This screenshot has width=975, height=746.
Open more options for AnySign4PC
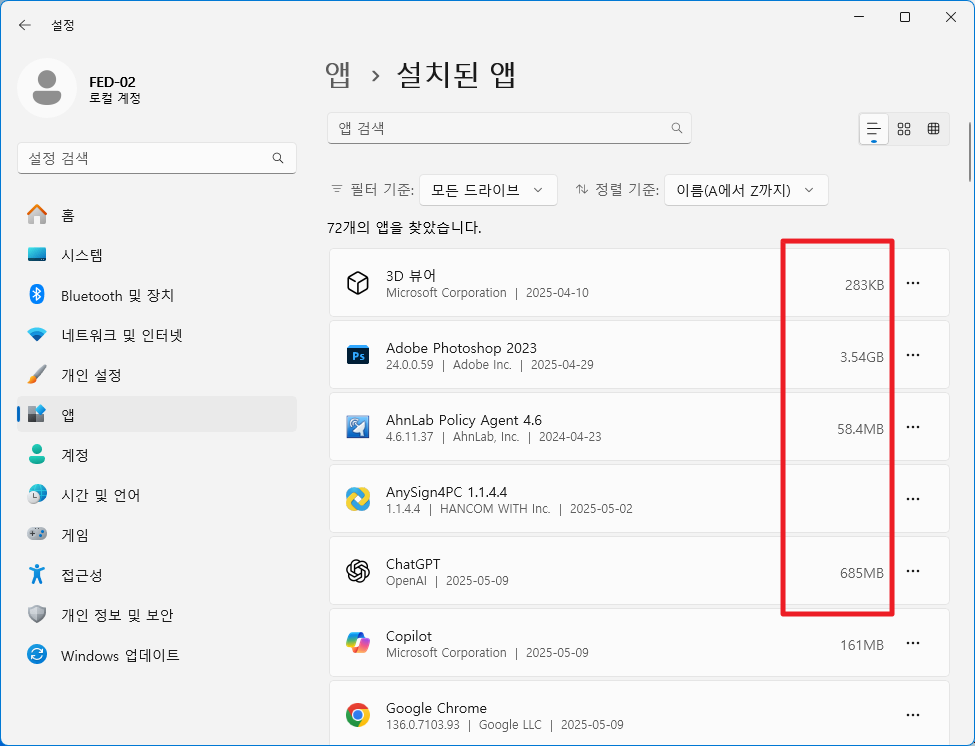point(913,499)
